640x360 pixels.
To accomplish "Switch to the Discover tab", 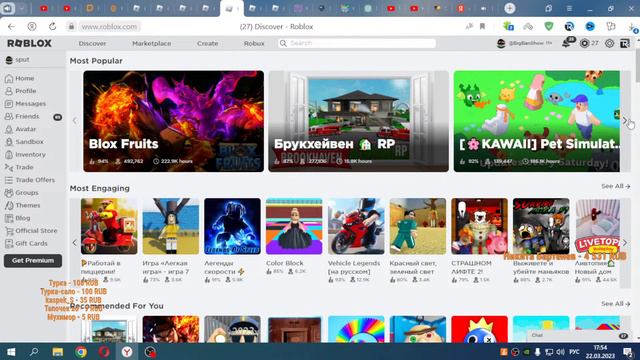I will 92,43.
